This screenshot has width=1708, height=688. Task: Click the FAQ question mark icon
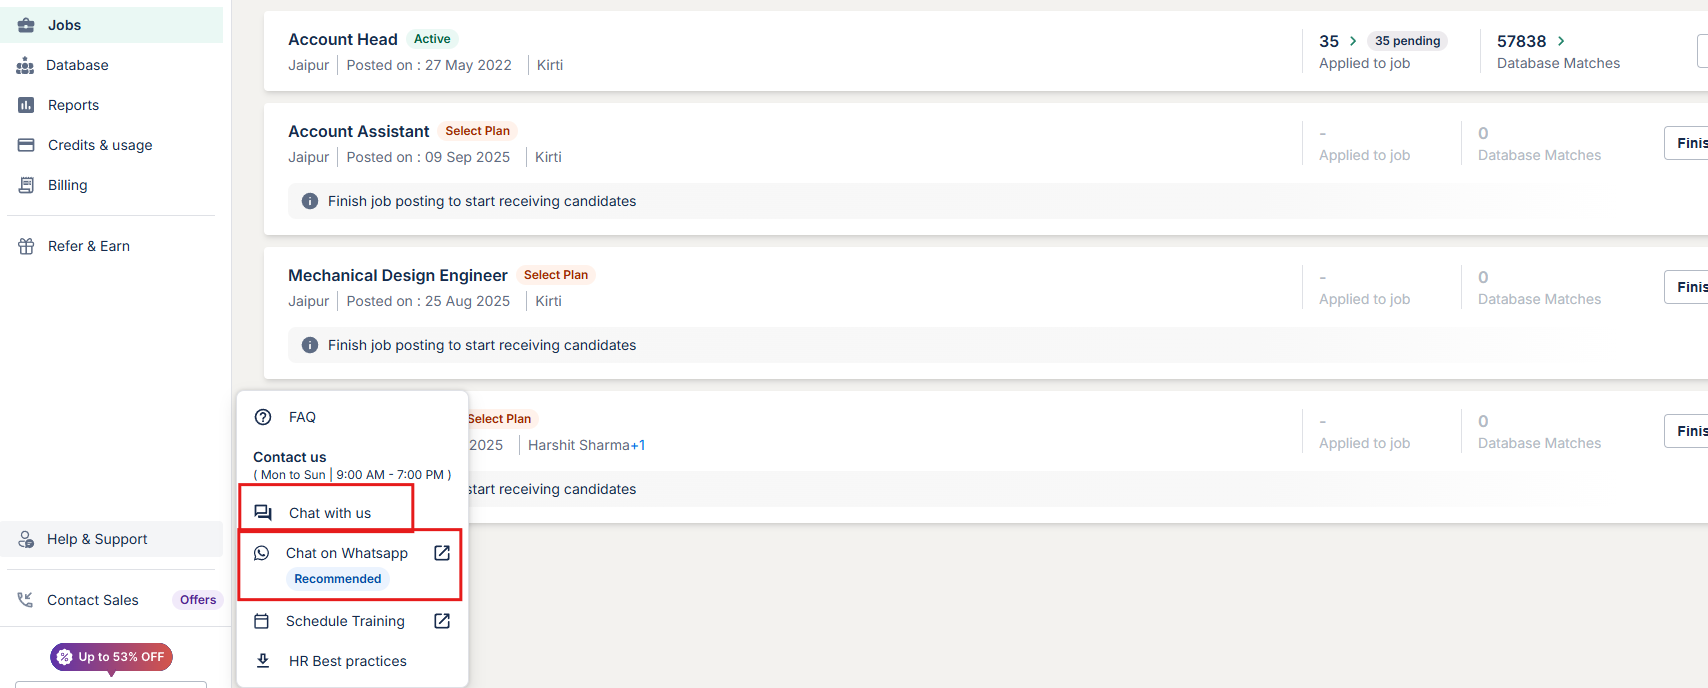263,417
